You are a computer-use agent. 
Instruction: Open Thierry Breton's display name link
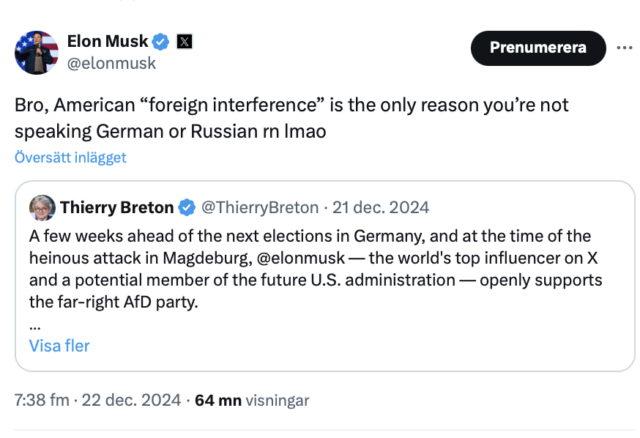pyautogui.click(x=117, y=208)
